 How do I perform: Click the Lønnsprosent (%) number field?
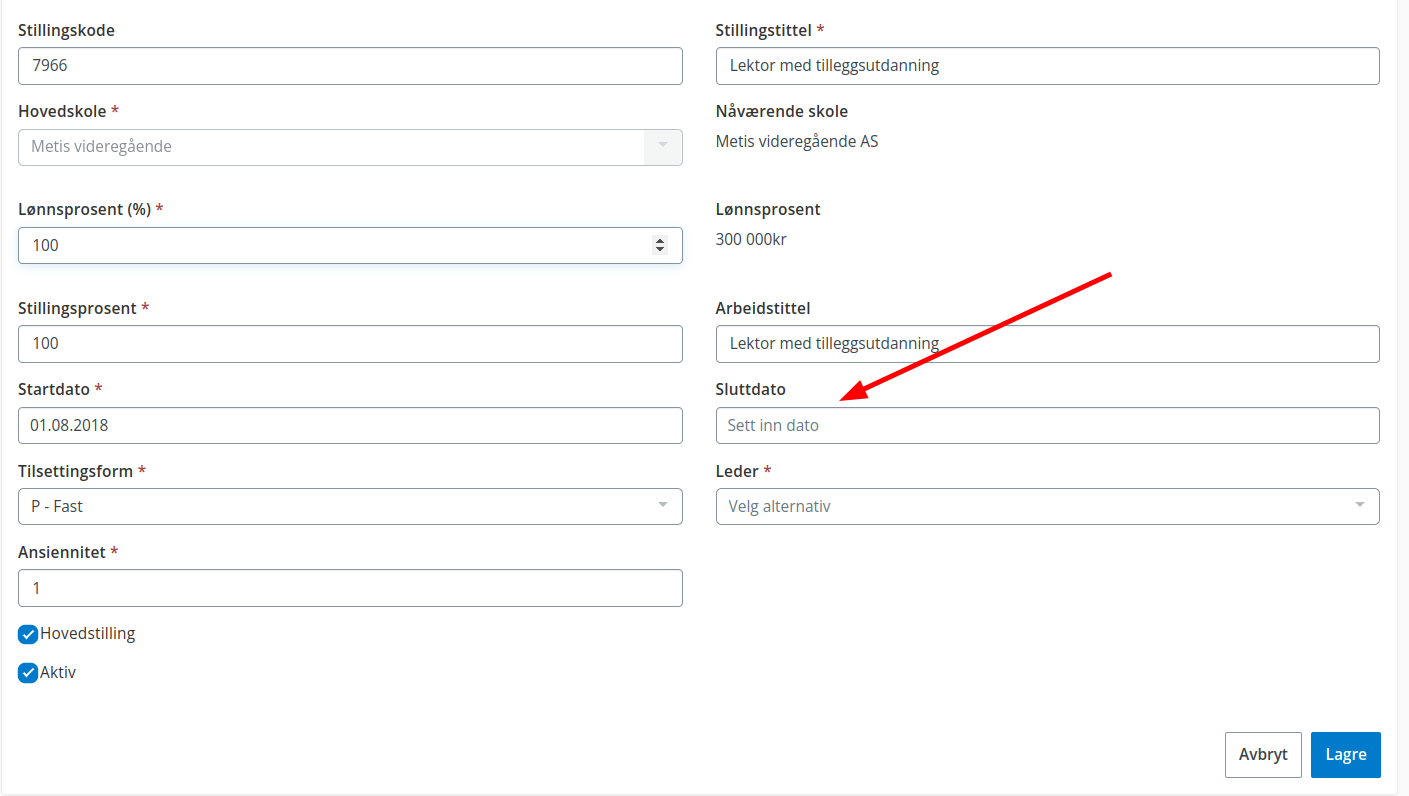coord(350,245)
